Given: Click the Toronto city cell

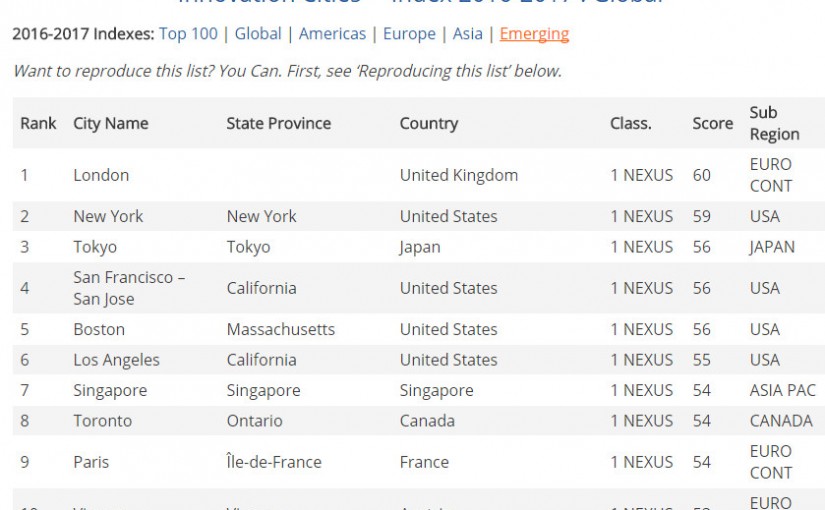Looking at the screenshot, I should 107,421.
